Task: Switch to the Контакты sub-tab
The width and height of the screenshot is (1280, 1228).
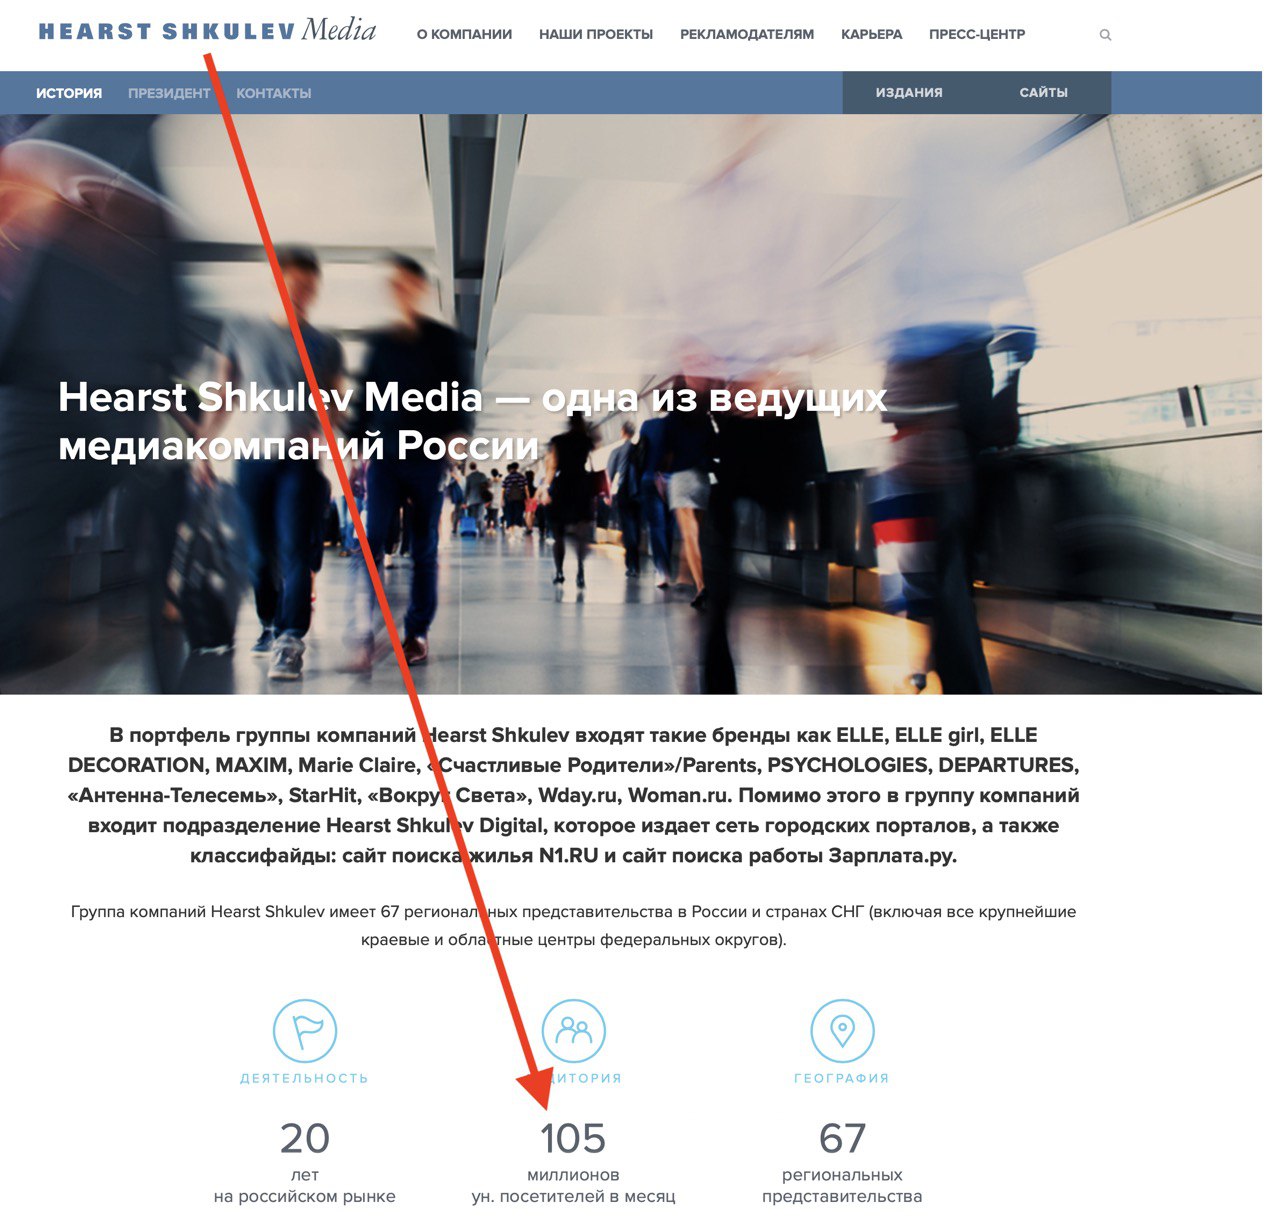Action: (x=274, y=93)
